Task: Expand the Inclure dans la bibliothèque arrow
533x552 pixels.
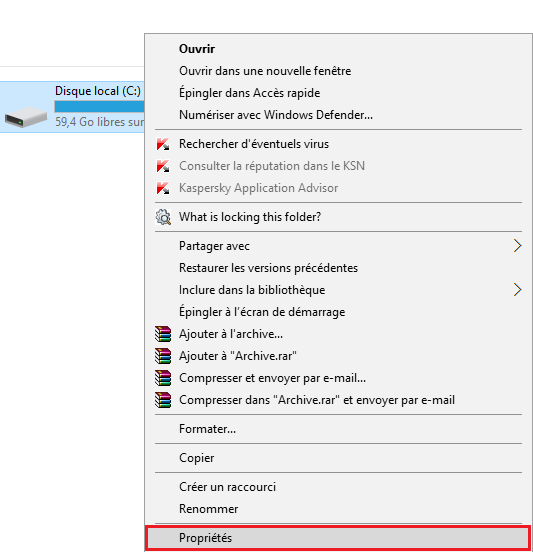Action: coord(517,290)
